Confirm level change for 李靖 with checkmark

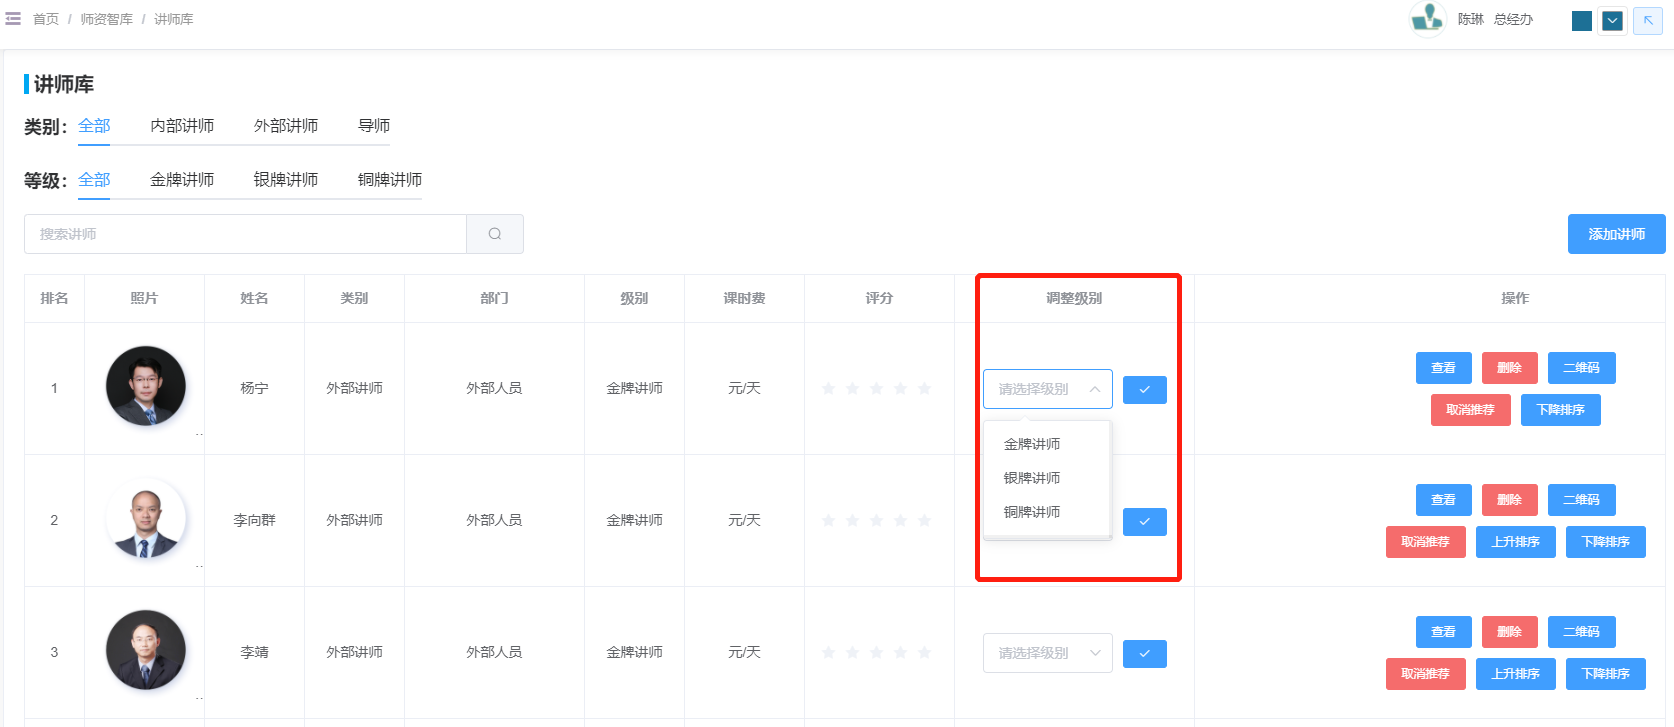coord(1144,654)
